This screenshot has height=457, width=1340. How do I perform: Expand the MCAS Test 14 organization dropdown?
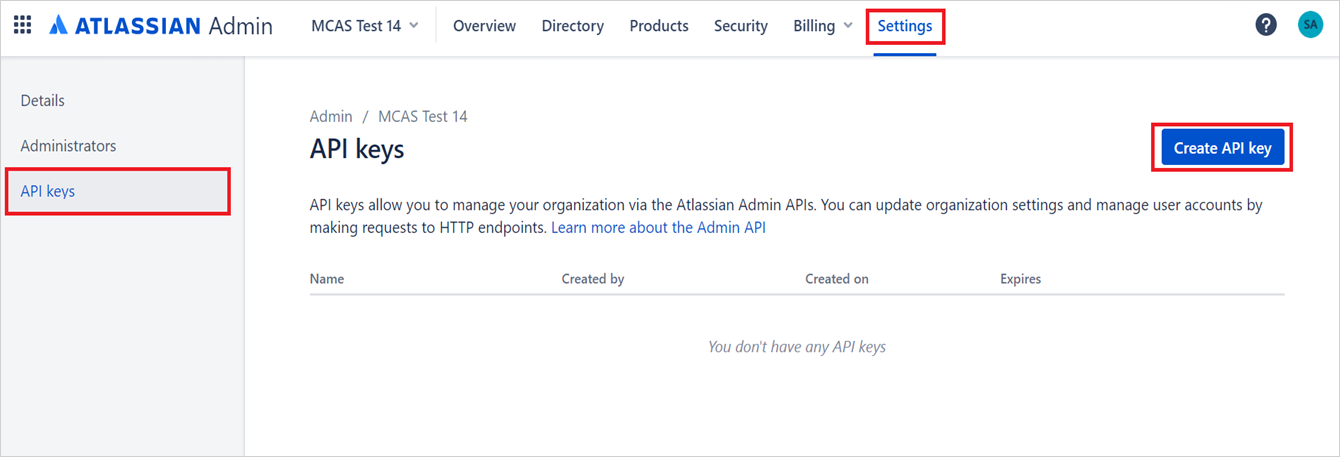coord(365,26)
